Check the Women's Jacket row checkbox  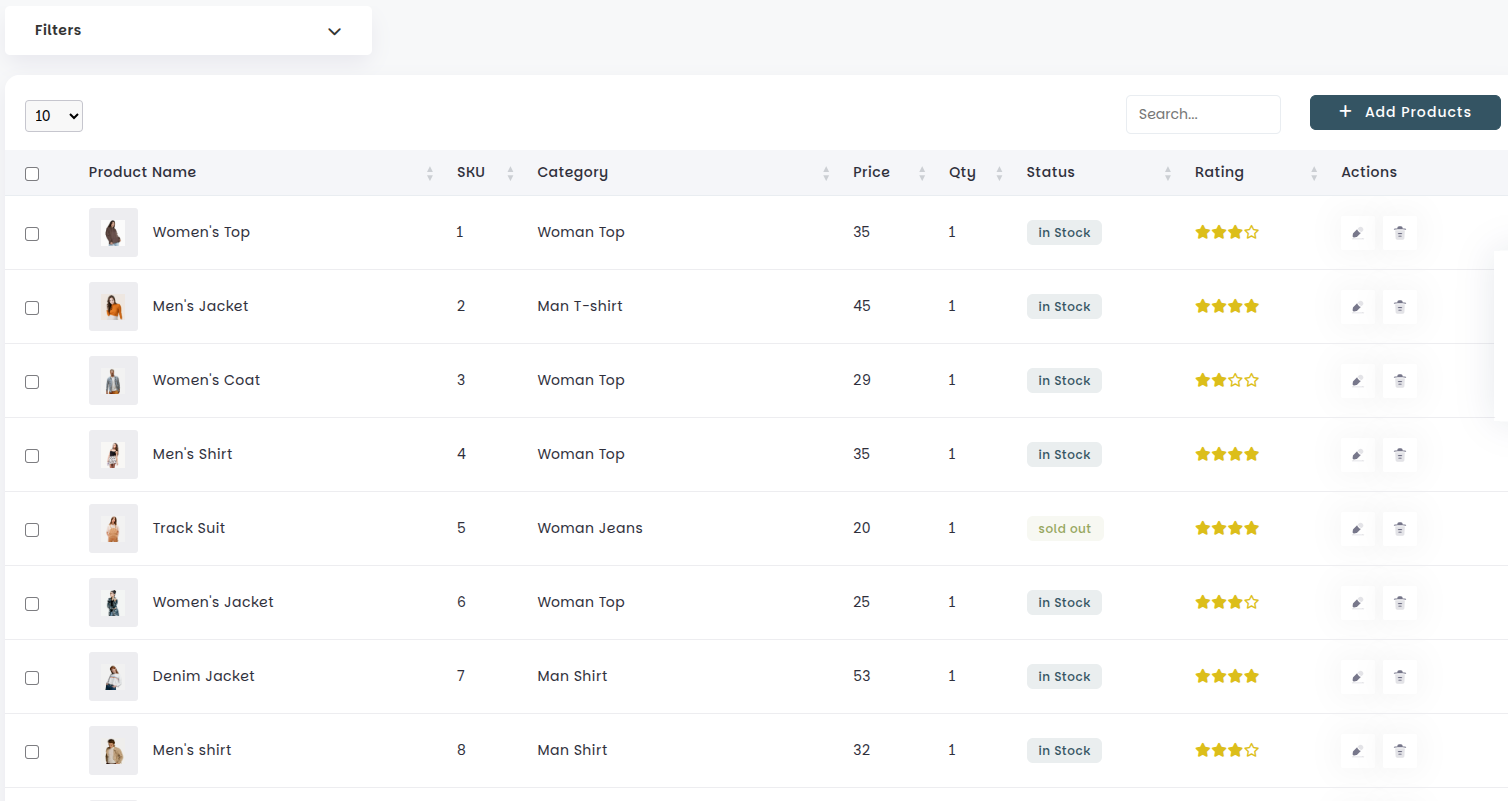pos(31,603)
